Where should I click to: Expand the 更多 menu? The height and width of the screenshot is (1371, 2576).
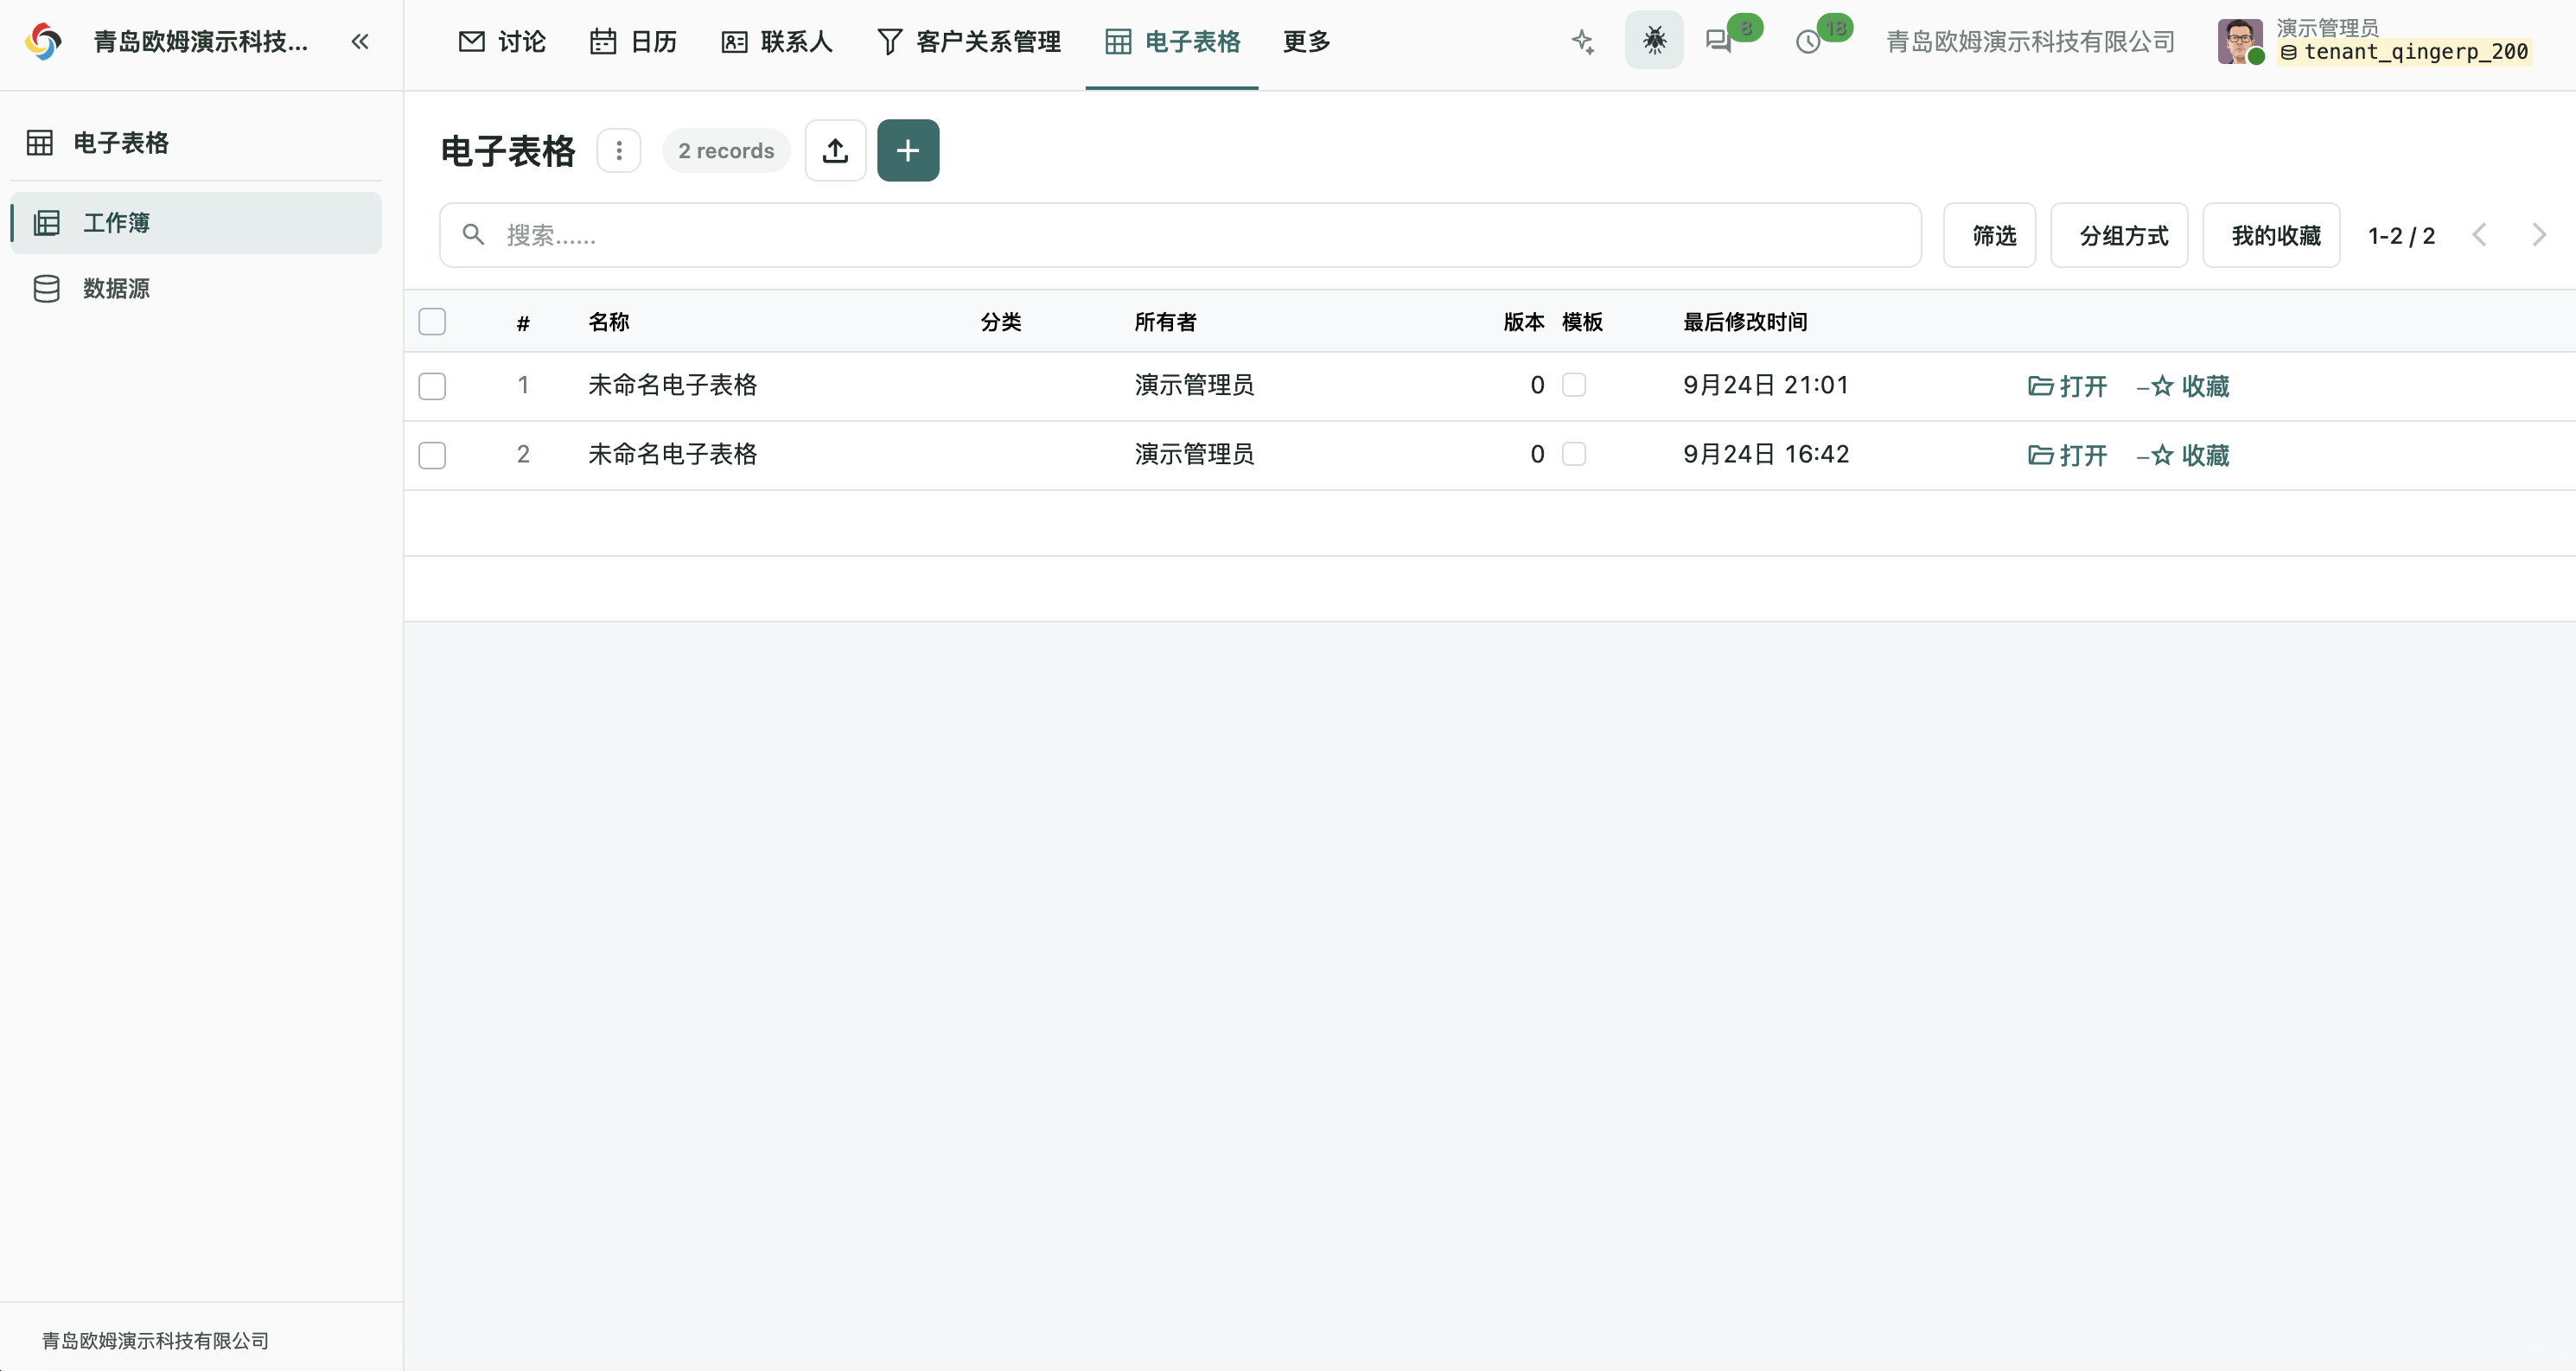[x=1307, y=41]
